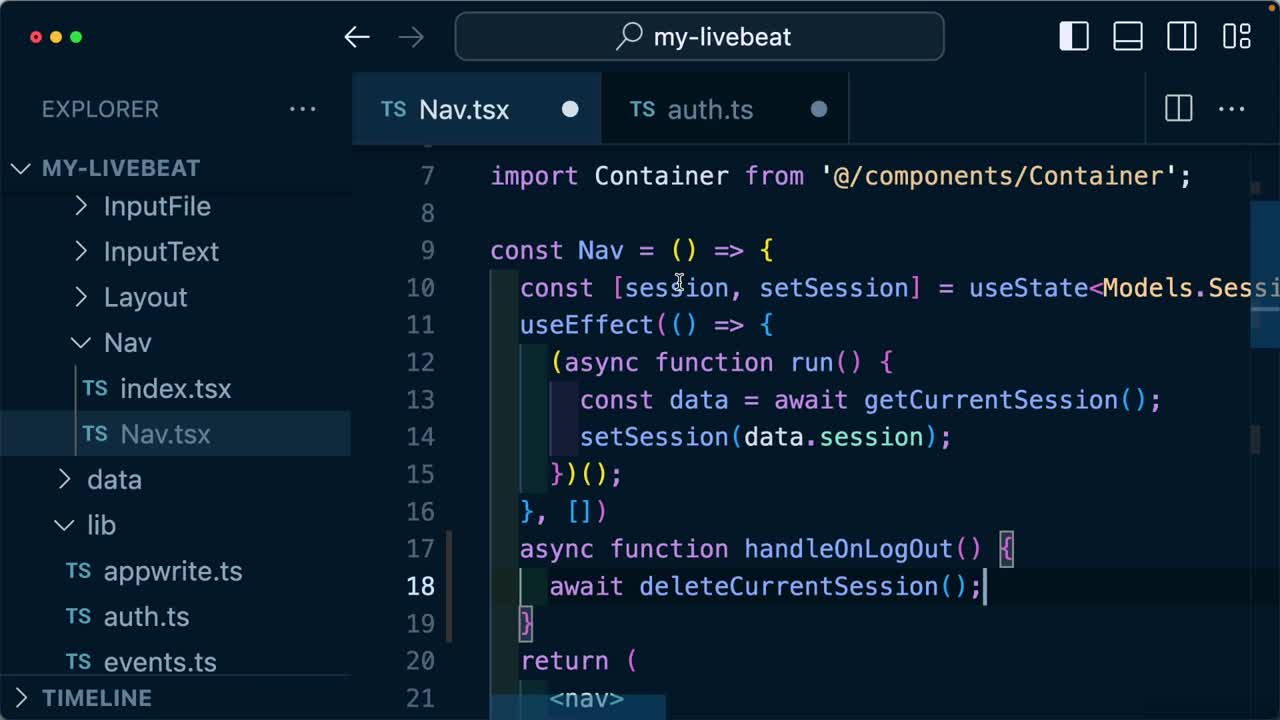The height and width of the screenshot is (720, 1280).
Task: Click the split editor right icon
Action: (x=1179, y=109)
